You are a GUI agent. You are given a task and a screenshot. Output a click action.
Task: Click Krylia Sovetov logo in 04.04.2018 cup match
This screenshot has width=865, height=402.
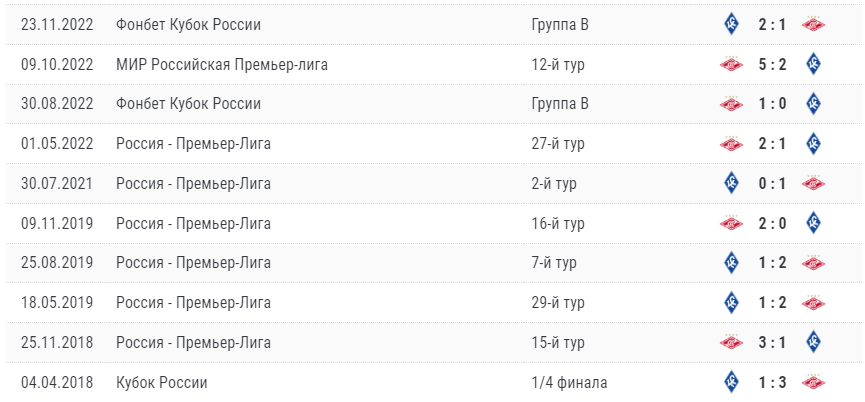731,382
